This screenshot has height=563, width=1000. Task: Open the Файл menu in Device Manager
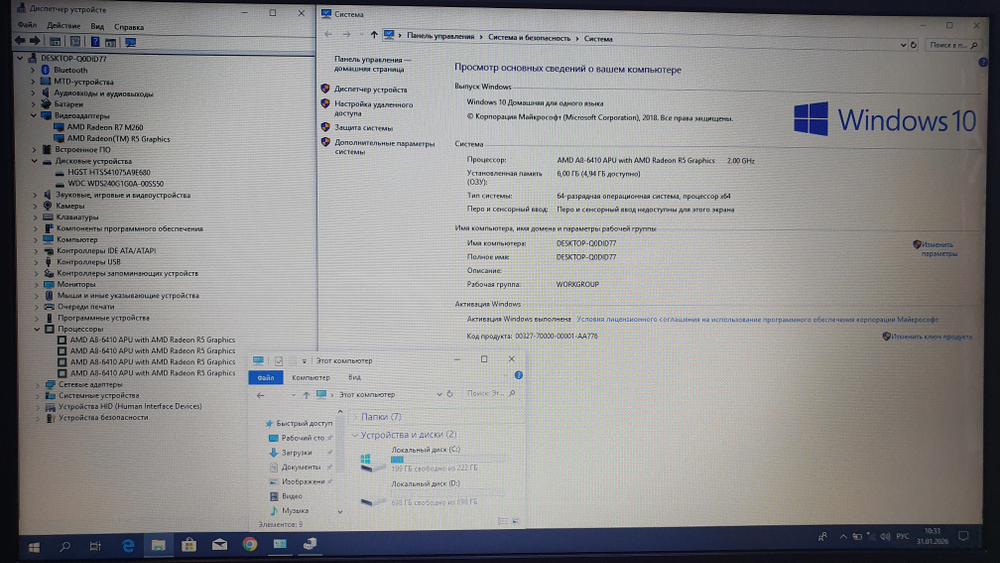[27, 26]
